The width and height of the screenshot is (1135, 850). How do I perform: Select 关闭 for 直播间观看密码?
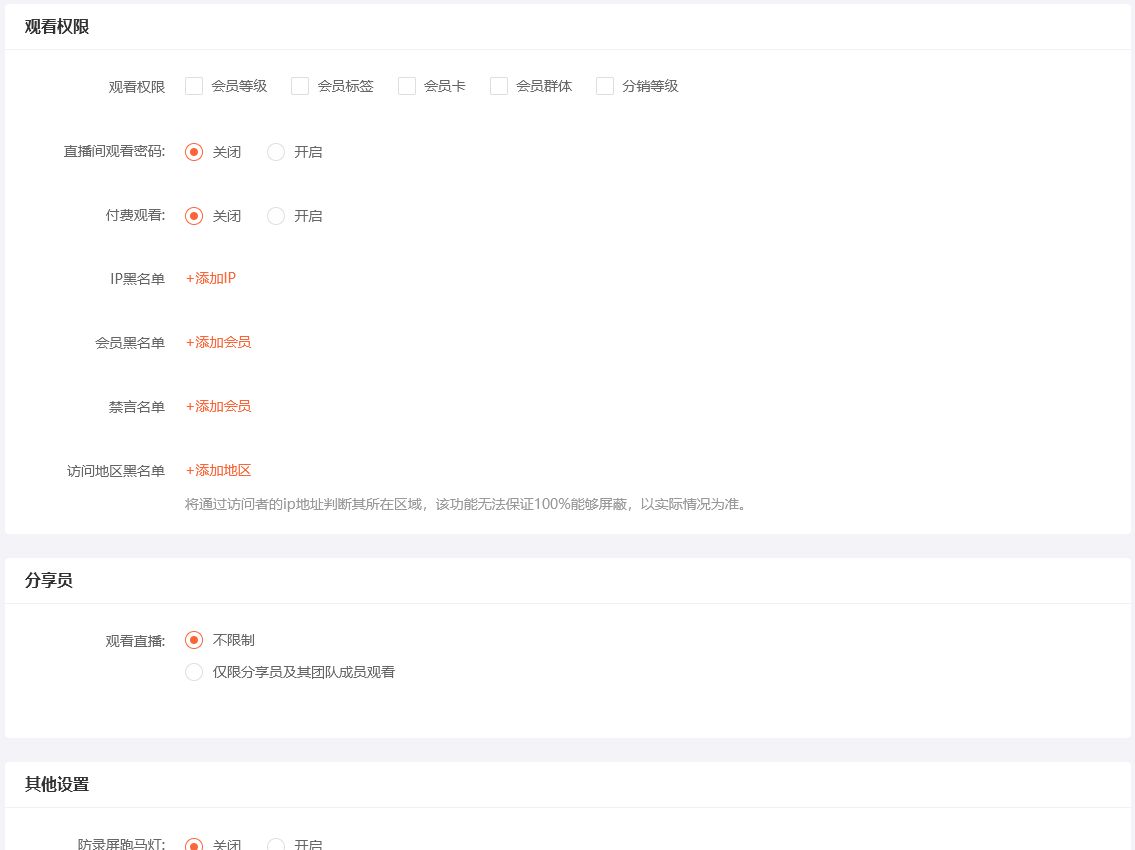click(194, 152)
